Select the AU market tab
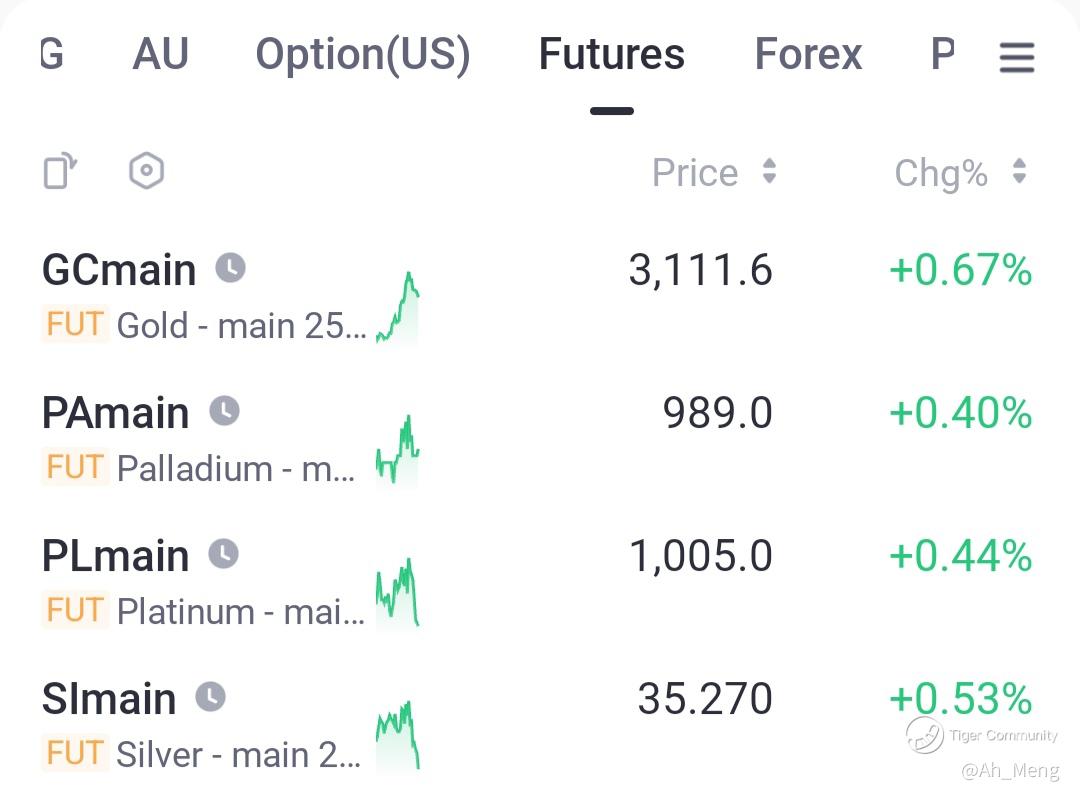Viewport: 1080px width, 795px height. (x=160, y=54)
